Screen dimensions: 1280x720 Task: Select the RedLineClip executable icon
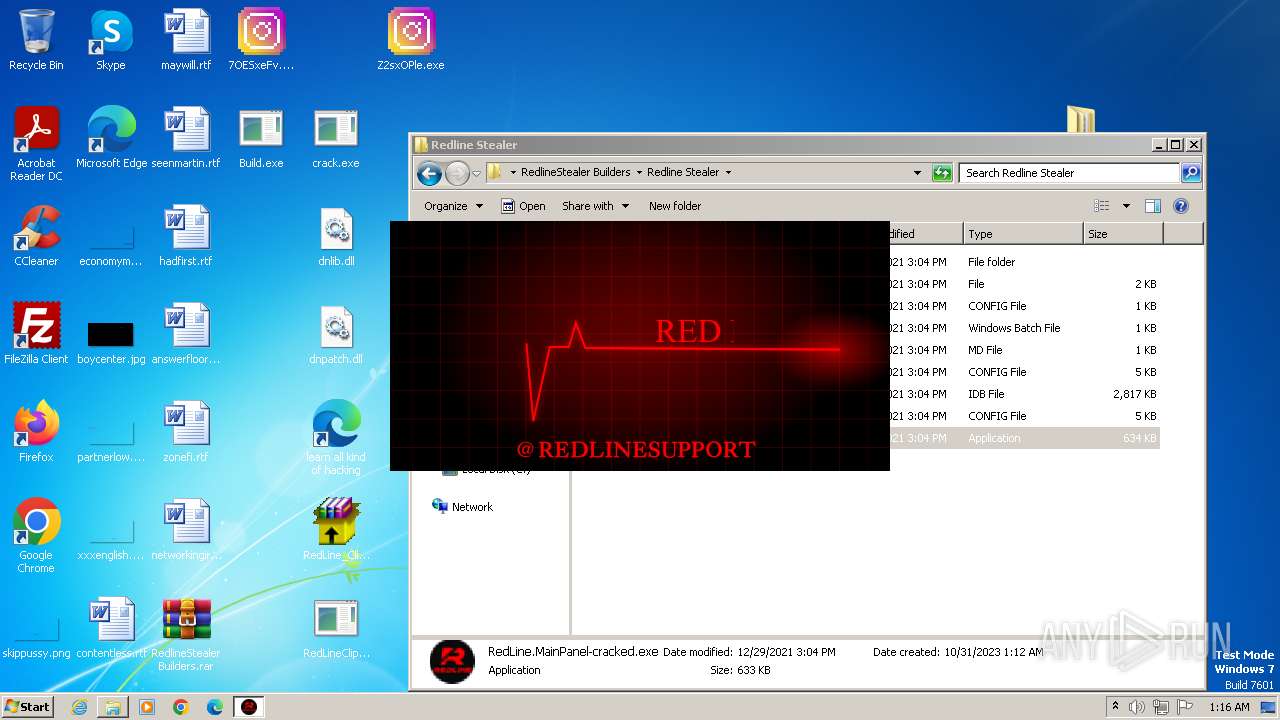336,628
